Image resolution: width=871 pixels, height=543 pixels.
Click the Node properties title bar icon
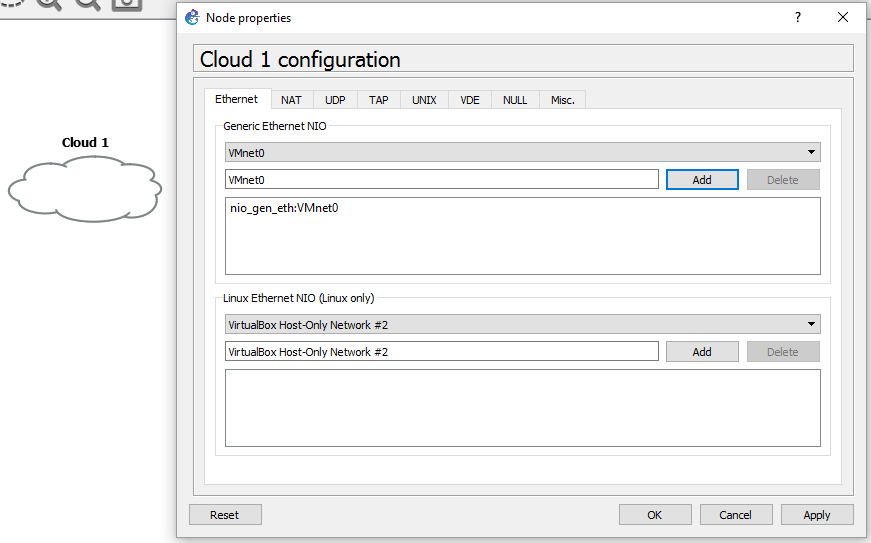[192, 17]
